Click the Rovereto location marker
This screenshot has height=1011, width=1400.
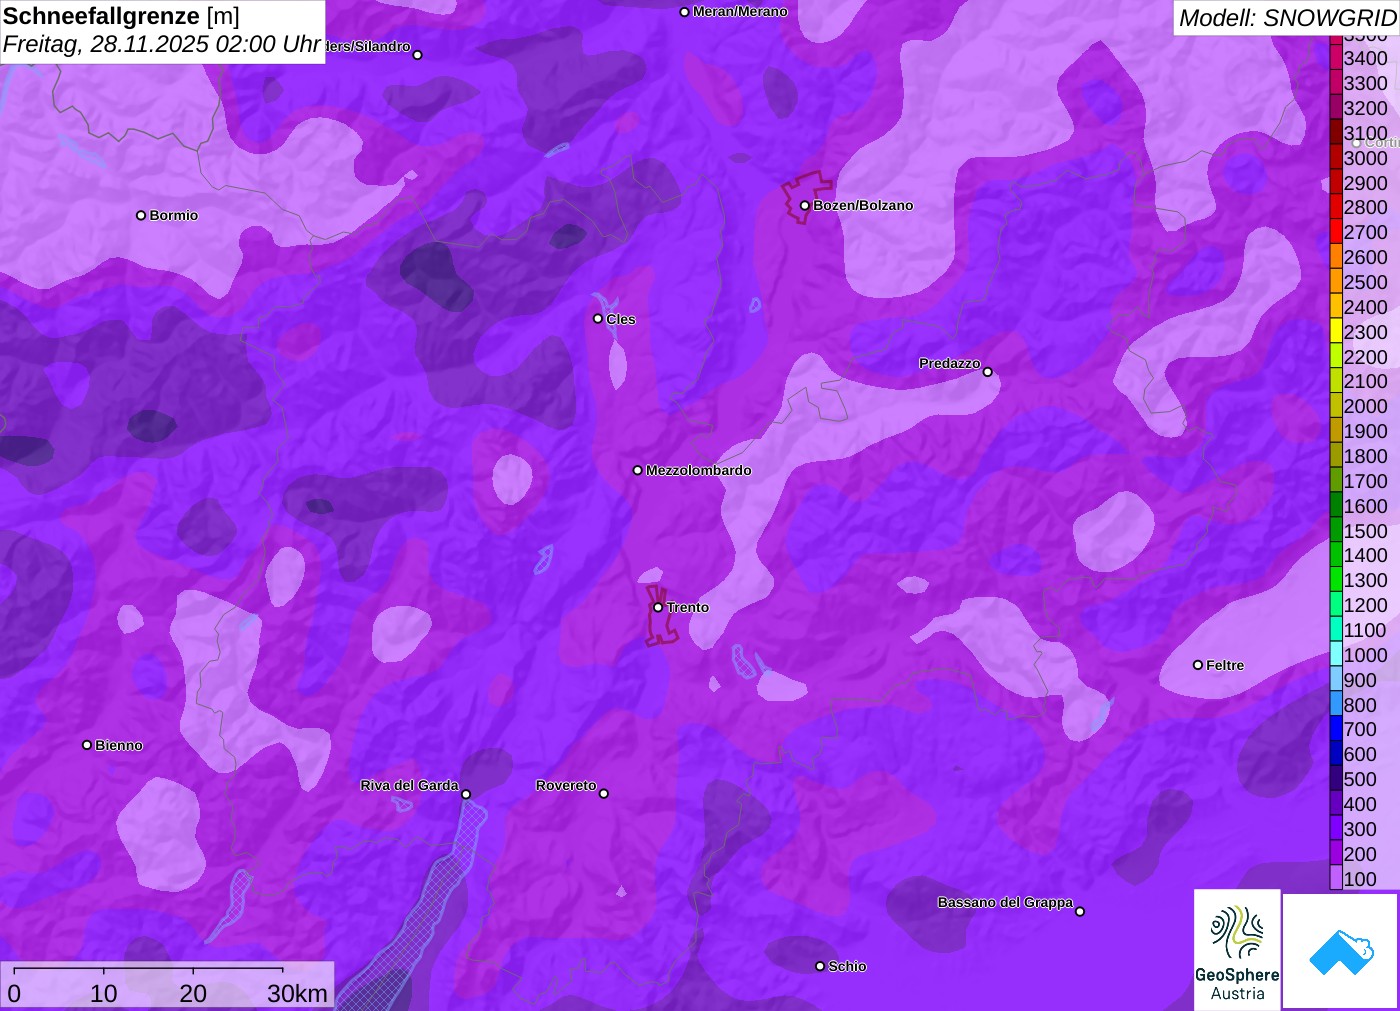[604, 794]
